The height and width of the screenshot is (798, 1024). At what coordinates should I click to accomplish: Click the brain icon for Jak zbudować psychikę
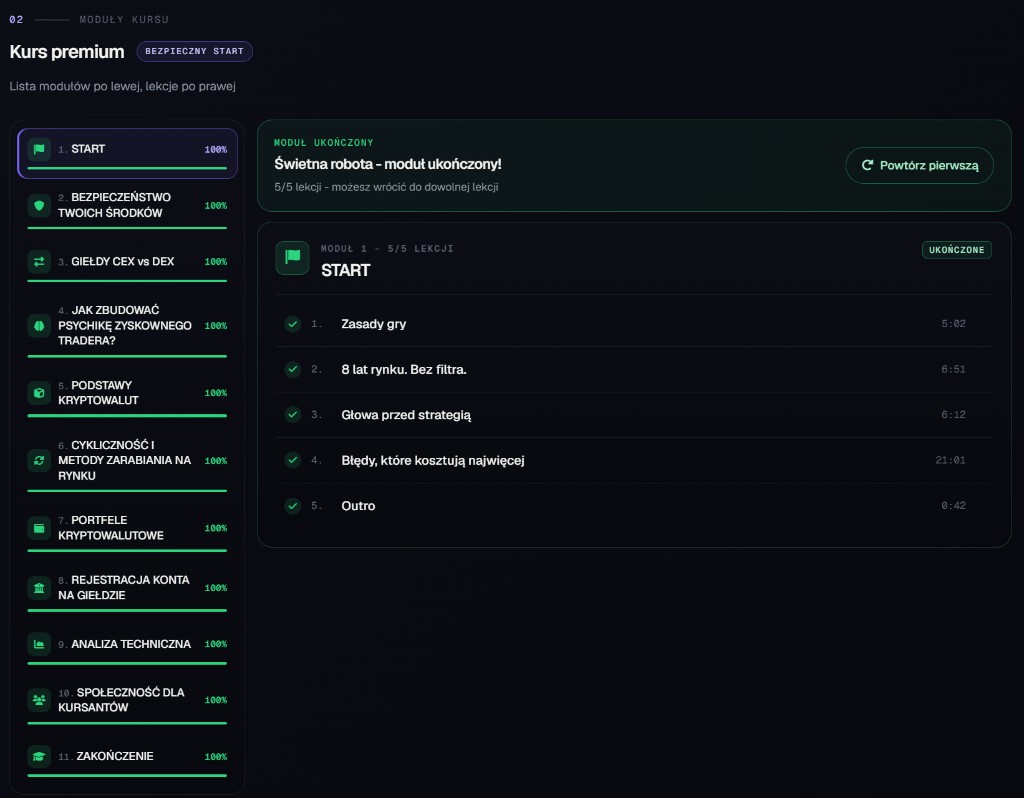[x=39, y=325]
